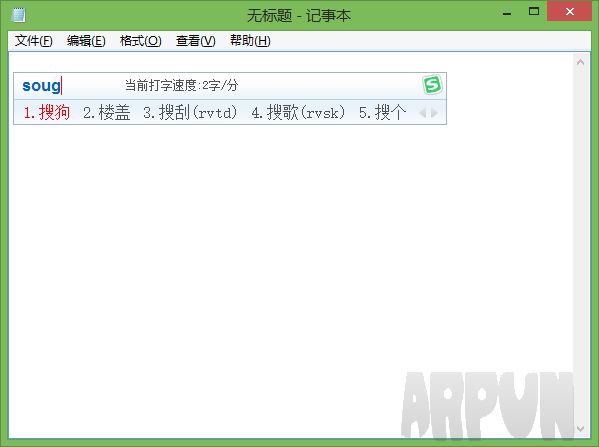Close the Notepad window
The image size is (599, 447).
tap(569, 11)
